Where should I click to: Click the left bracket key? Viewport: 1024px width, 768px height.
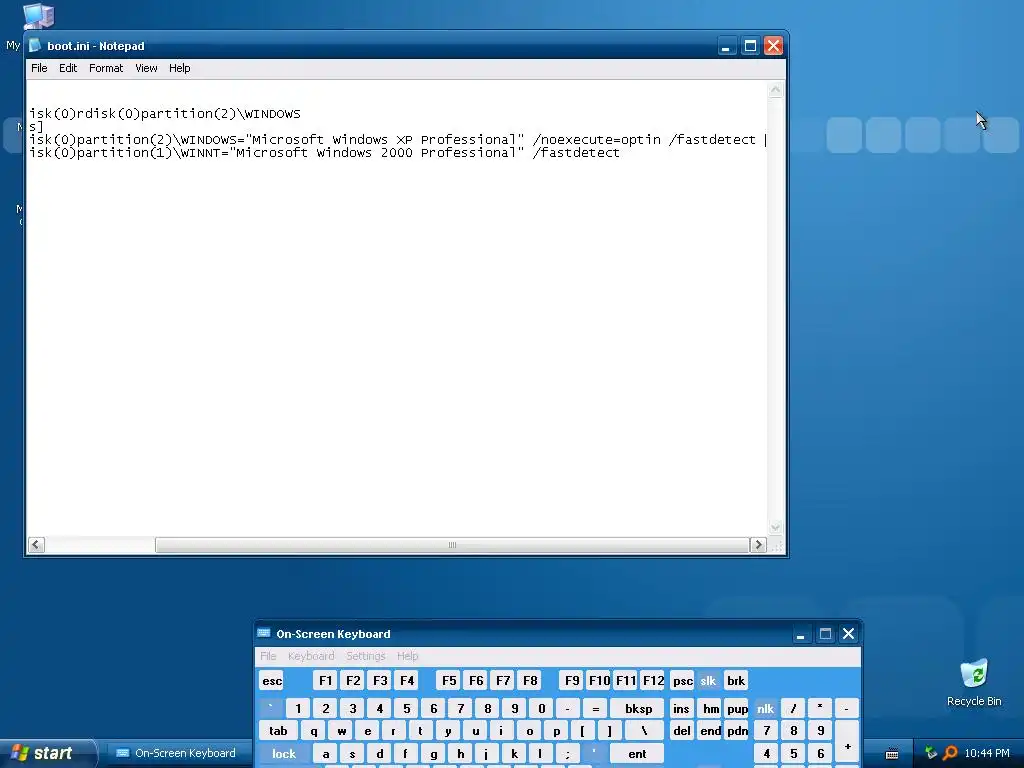coord(583,731)
